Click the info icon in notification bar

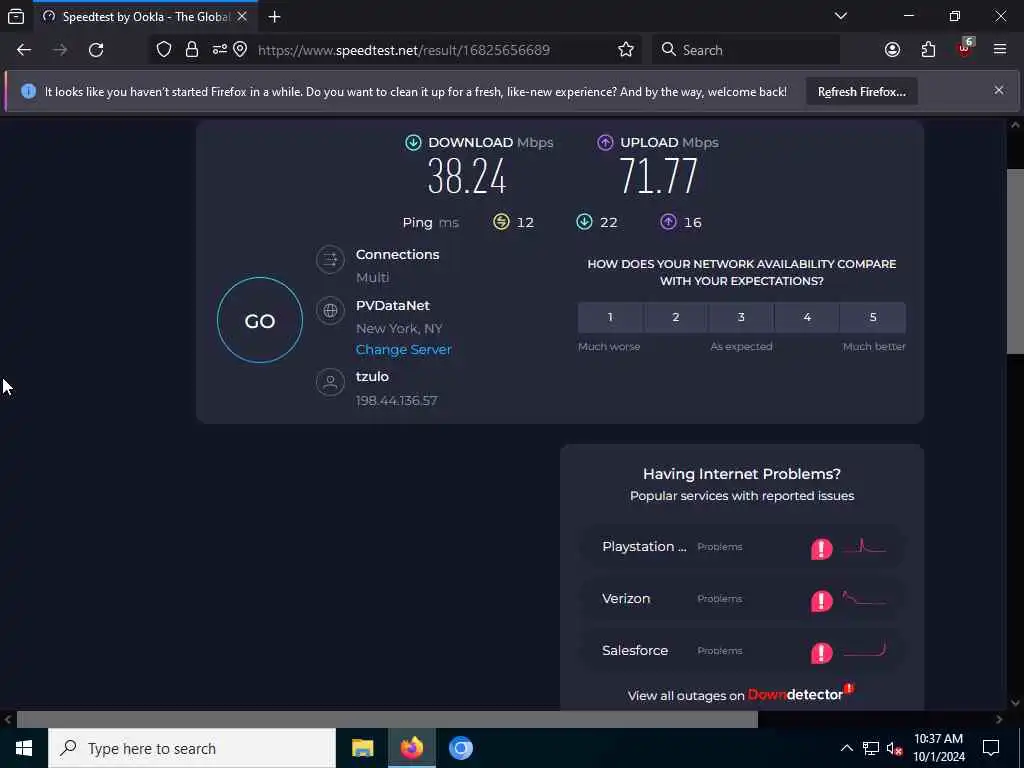28,91
